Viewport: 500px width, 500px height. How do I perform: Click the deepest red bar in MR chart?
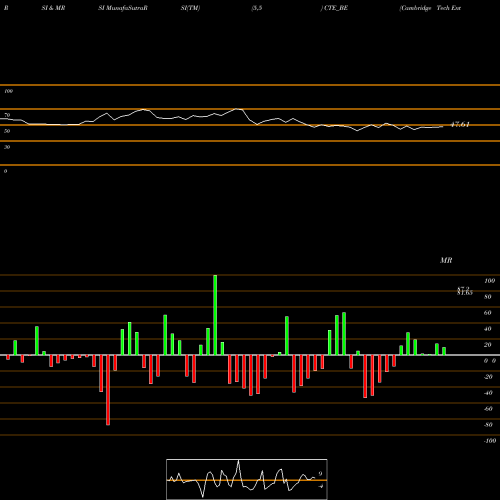point(108,390)
